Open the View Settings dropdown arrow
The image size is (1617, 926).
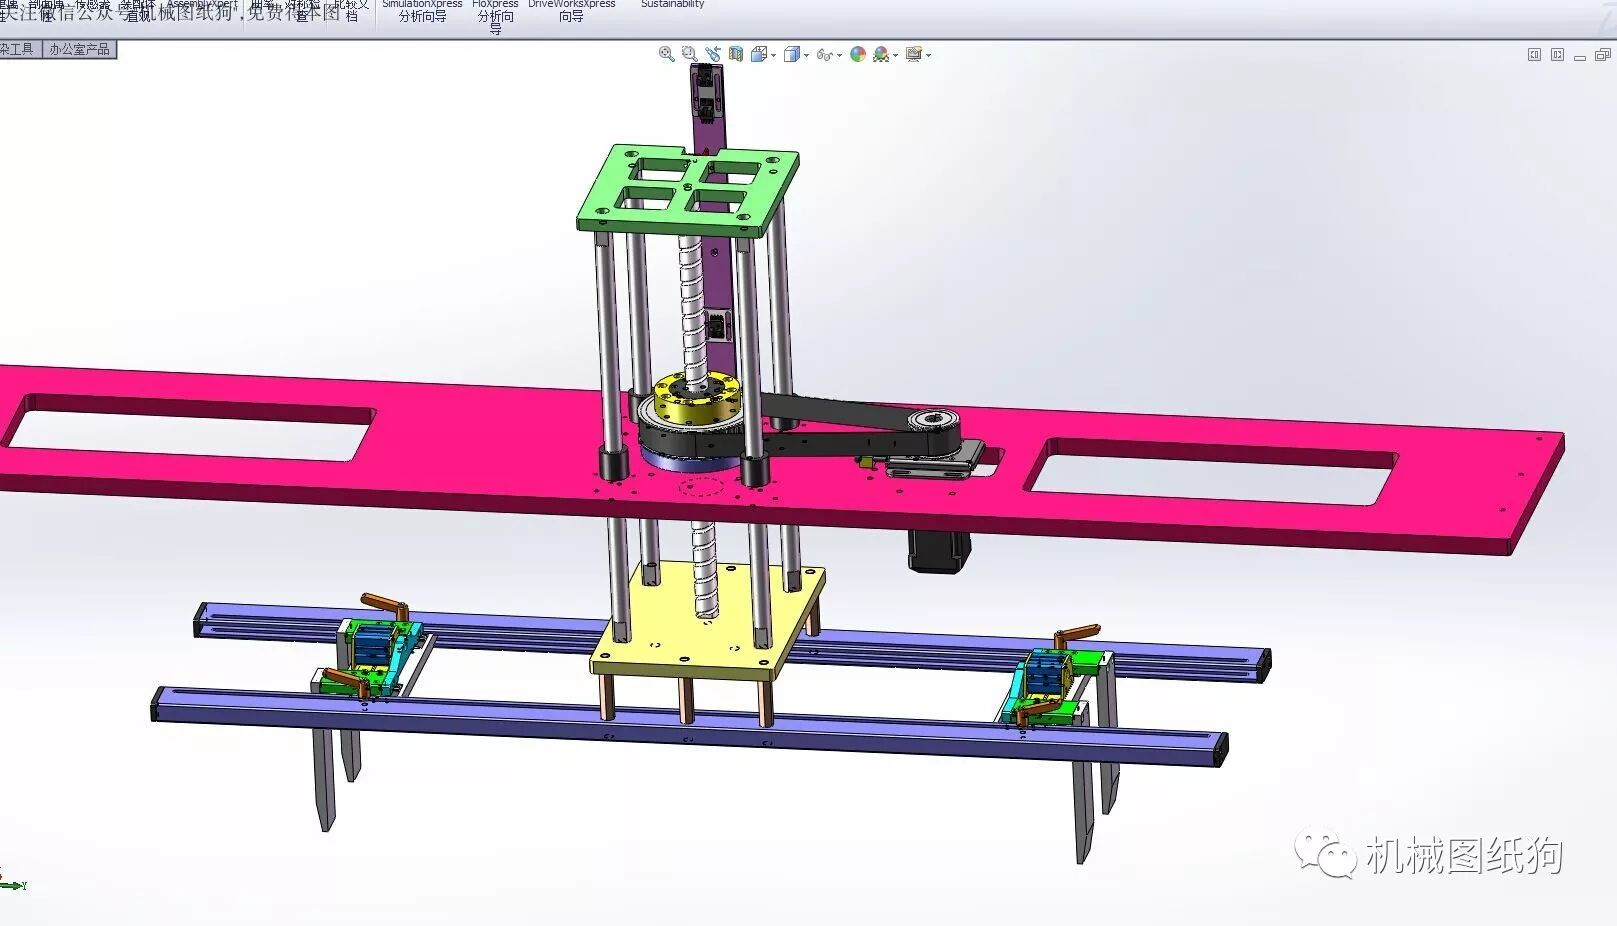click(x=929, y=56)
